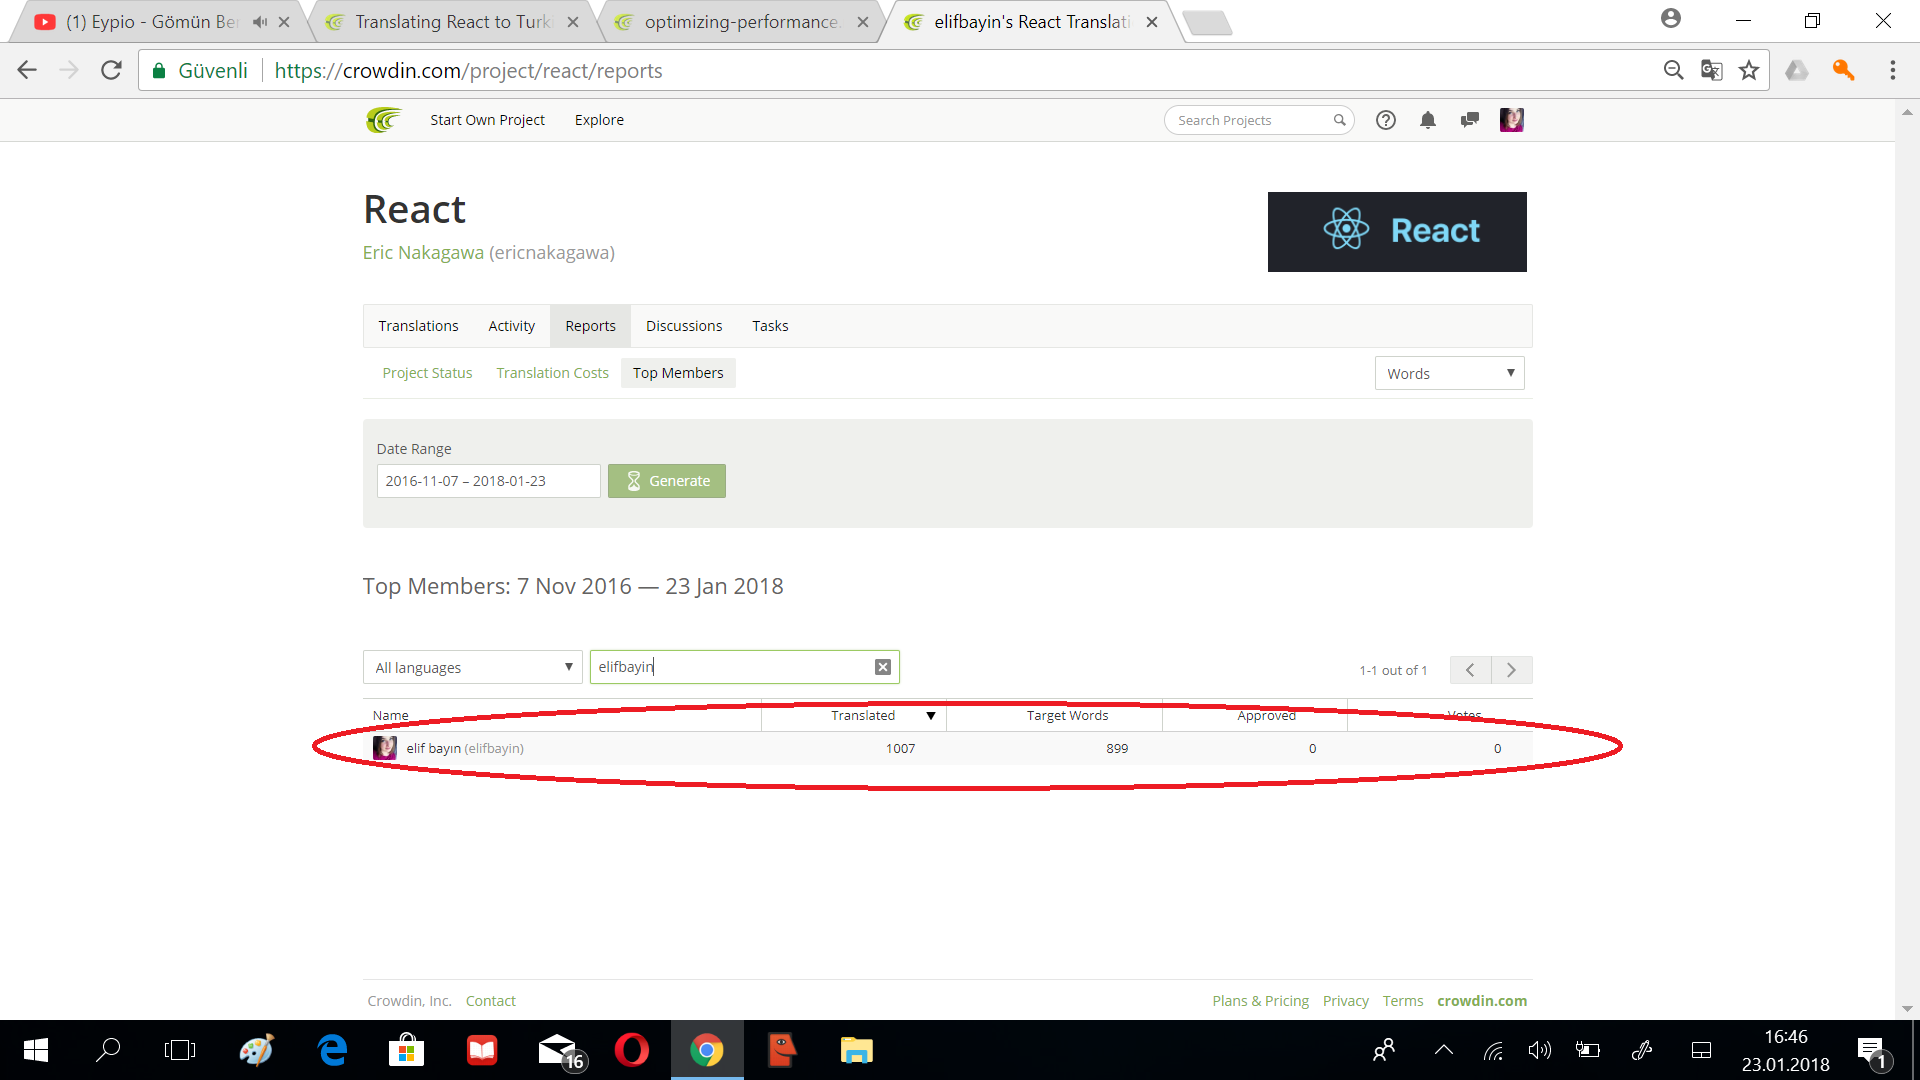Click the Crowdin logo in the header

(384, 120)
